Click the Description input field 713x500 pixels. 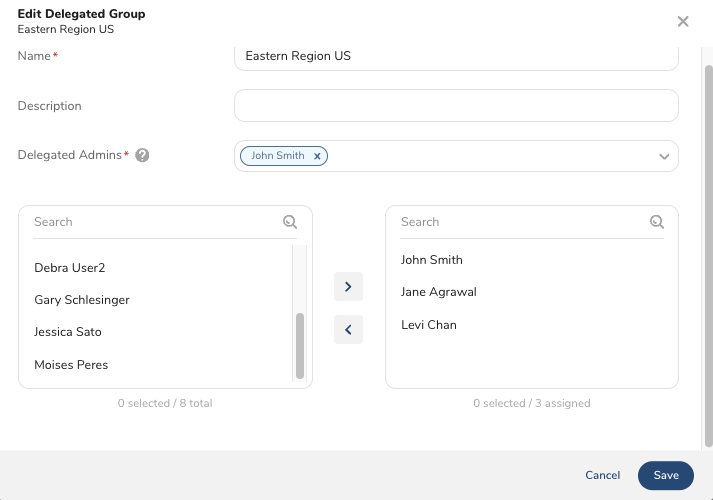pyautogui.click(x=456, y=106)
